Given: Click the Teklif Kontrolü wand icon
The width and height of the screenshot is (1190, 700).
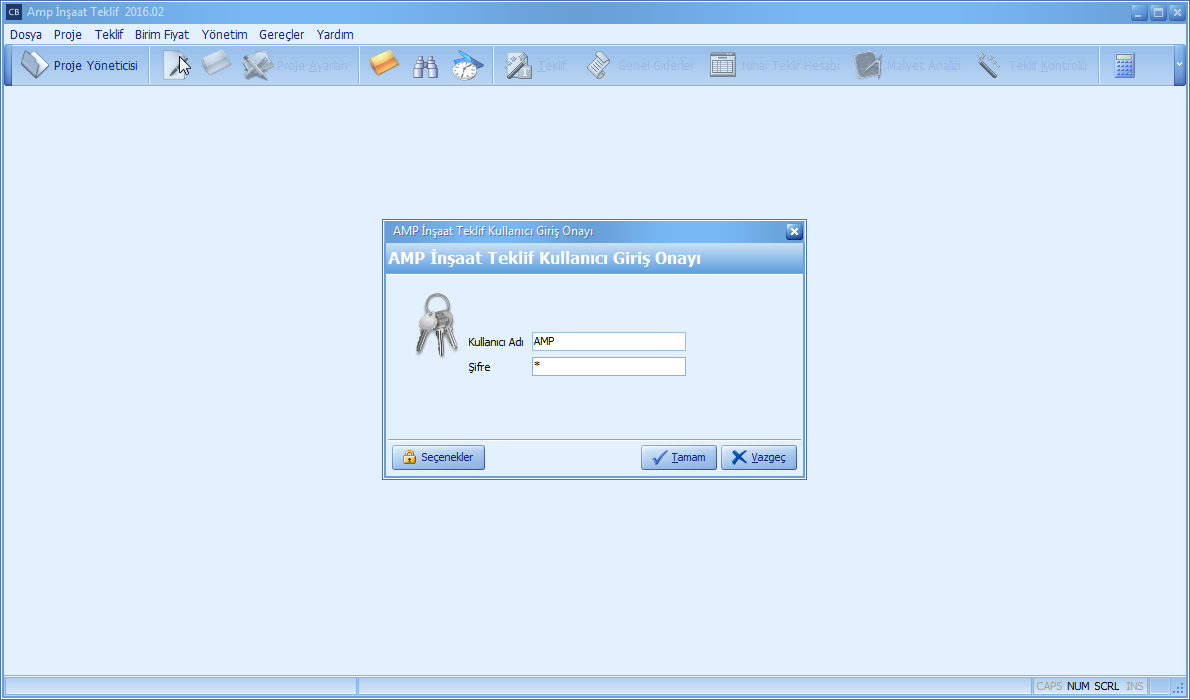Looking at the screenshot, I should click(989, 66).
